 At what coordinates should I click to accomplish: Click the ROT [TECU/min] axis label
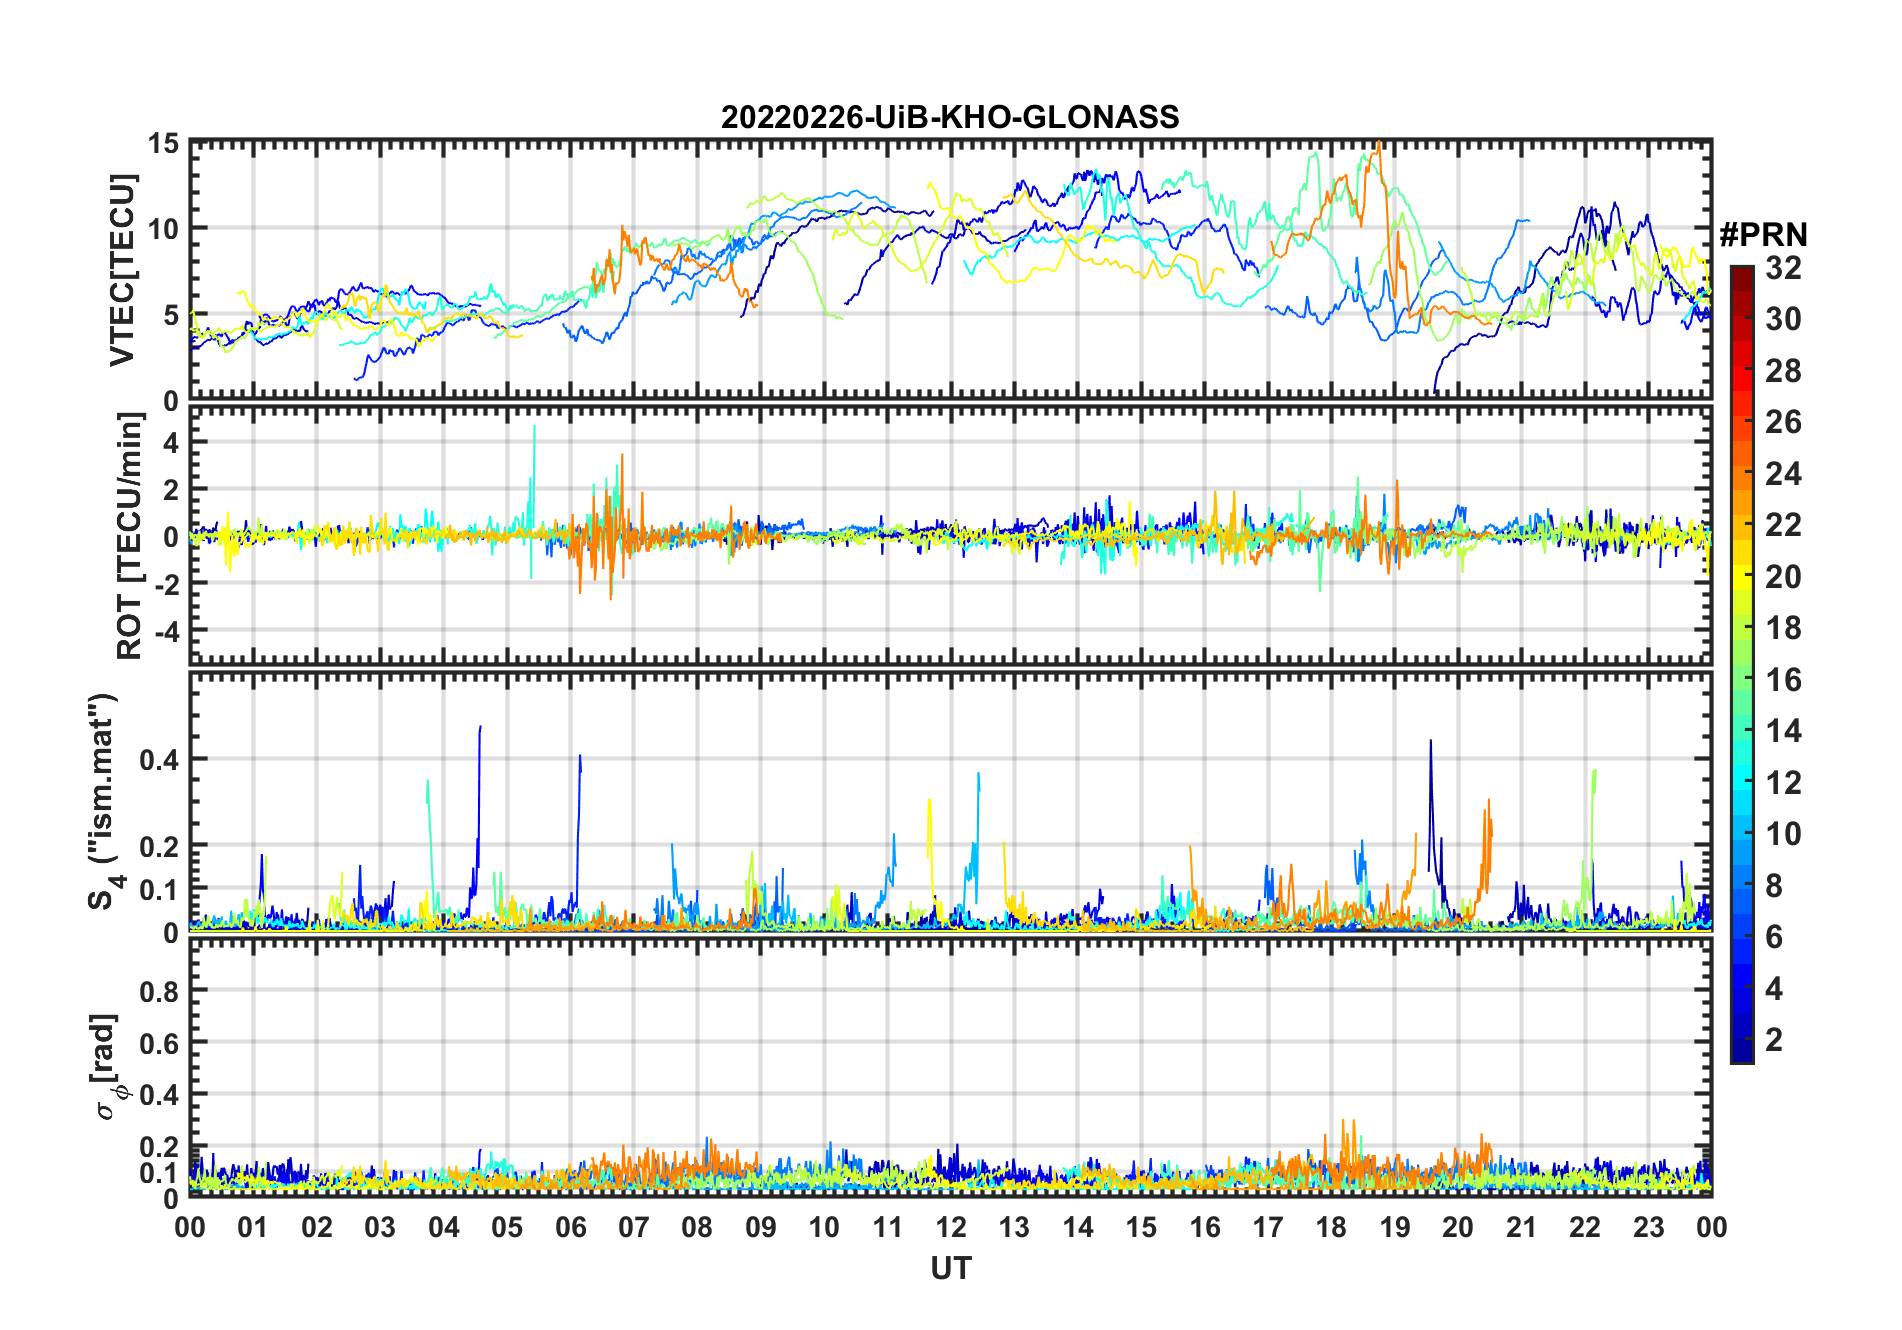129,536
